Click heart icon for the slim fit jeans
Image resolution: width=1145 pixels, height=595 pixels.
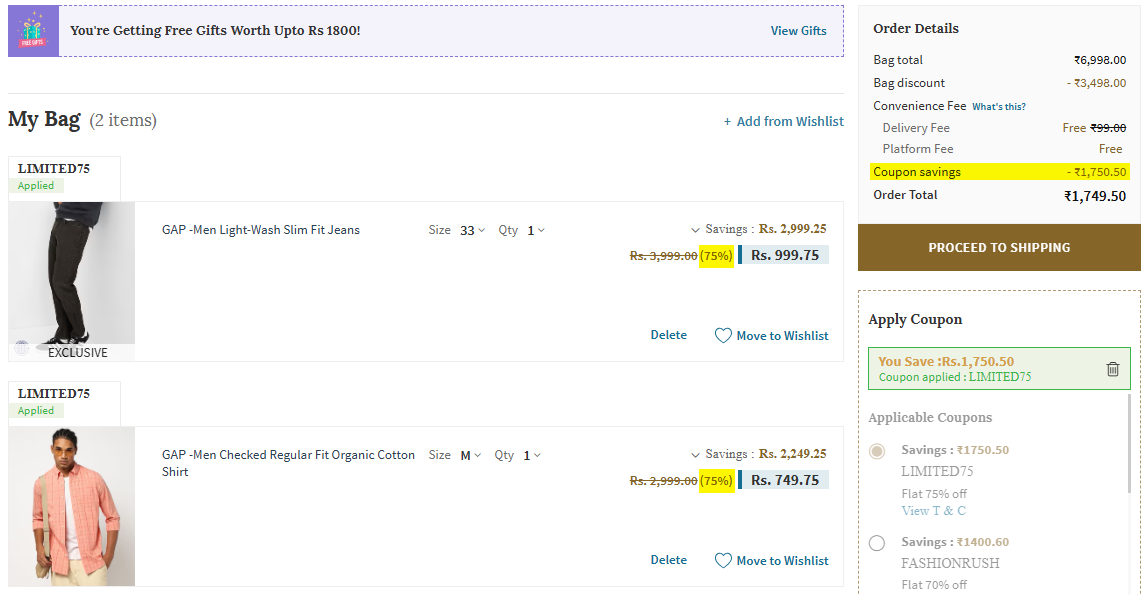pos(723,336)
